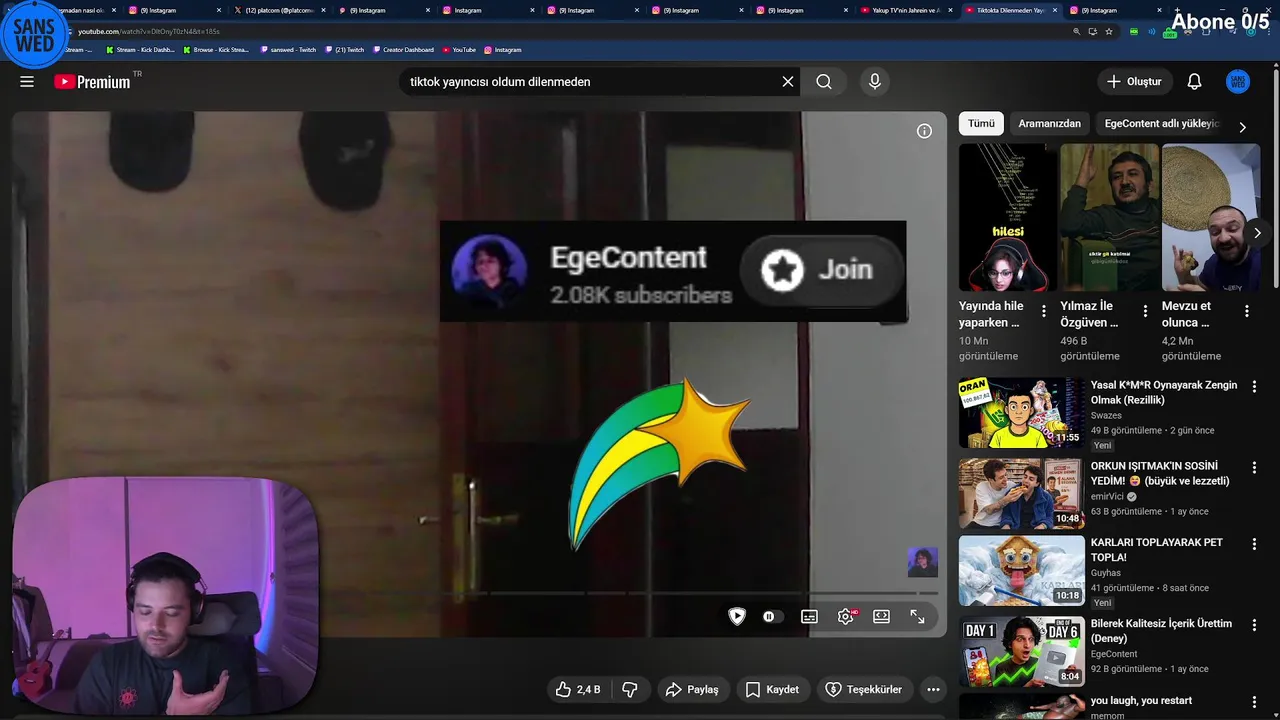Open the YouTube hamburger guide menu
This screenshot has width=1280, height=720.
(x=27, y=82)
